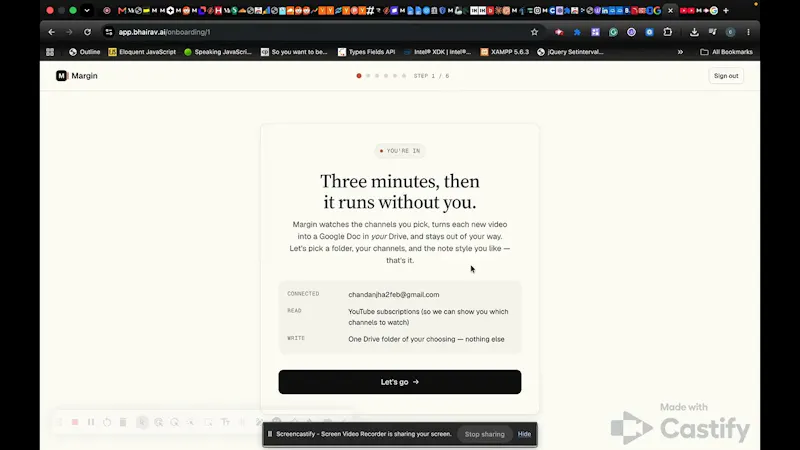Viewport: 800px width, 450px height.
Task: Click the Margin logo
Action: pos(77,76)
